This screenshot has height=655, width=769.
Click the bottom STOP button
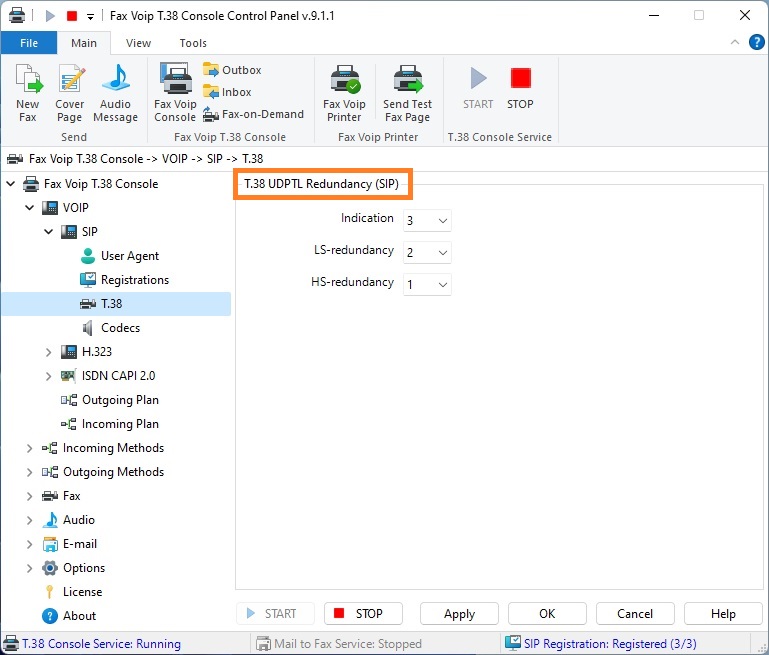point(363,614)
